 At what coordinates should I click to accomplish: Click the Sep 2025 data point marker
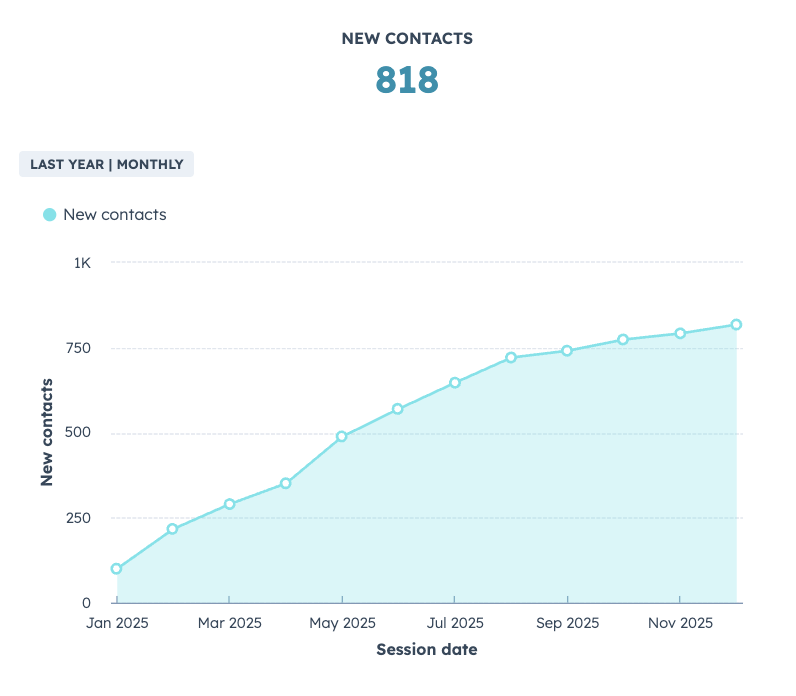[567, 351]
